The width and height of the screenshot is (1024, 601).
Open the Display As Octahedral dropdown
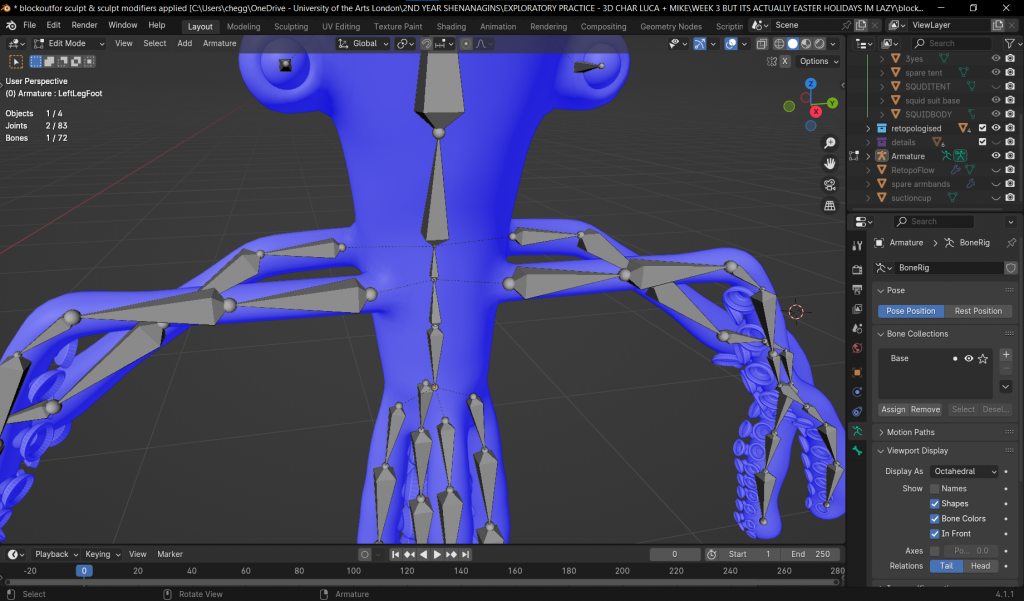pyautogui.click(x=965, y=472)
